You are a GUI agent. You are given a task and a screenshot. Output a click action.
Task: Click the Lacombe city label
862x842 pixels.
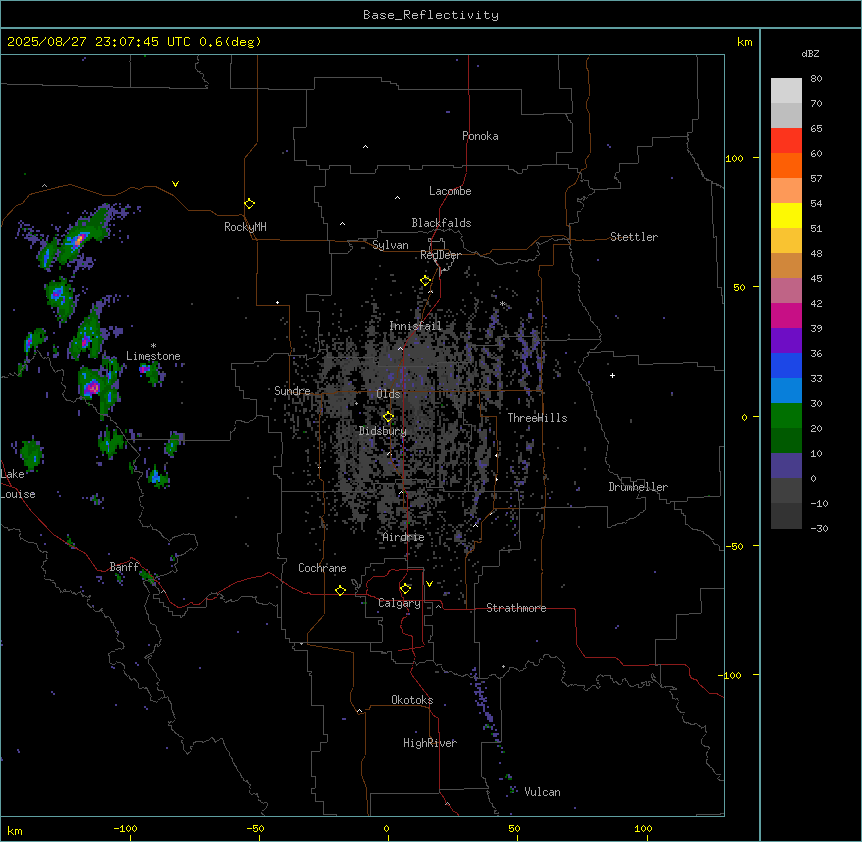pyautogui.click(x=450, y=191)
